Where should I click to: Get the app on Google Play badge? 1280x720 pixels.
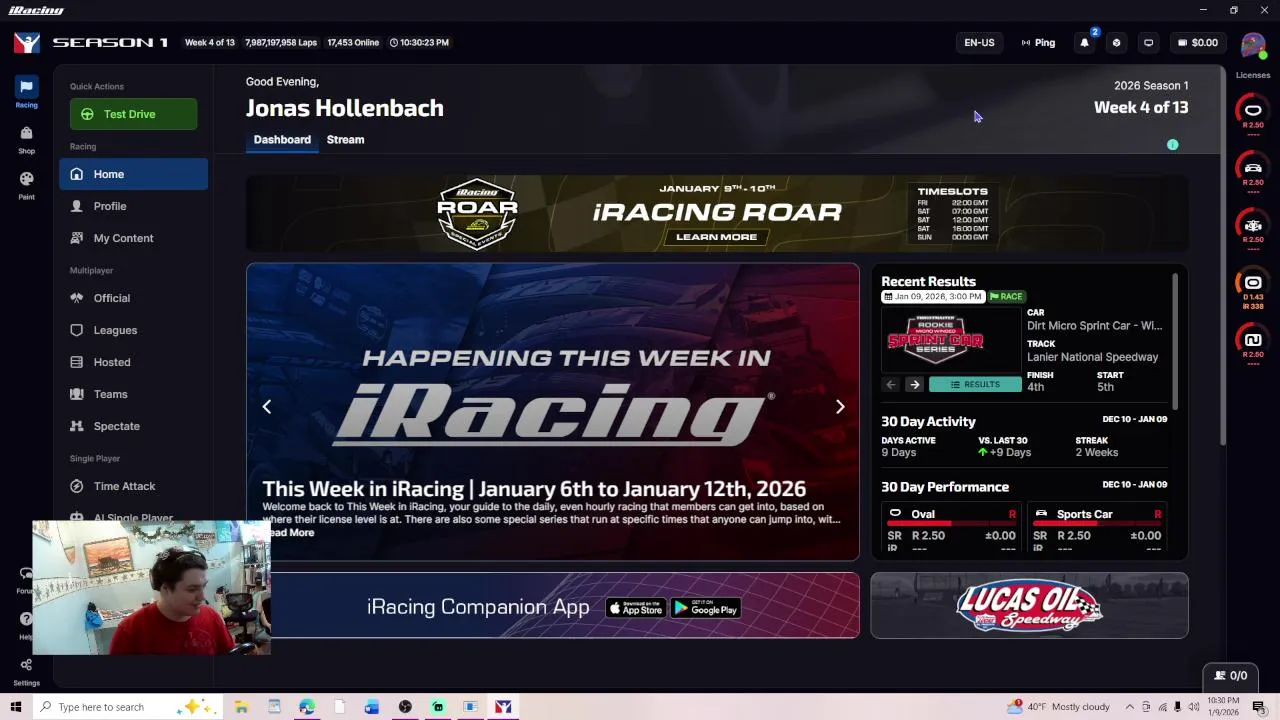(x=705, y=608)
